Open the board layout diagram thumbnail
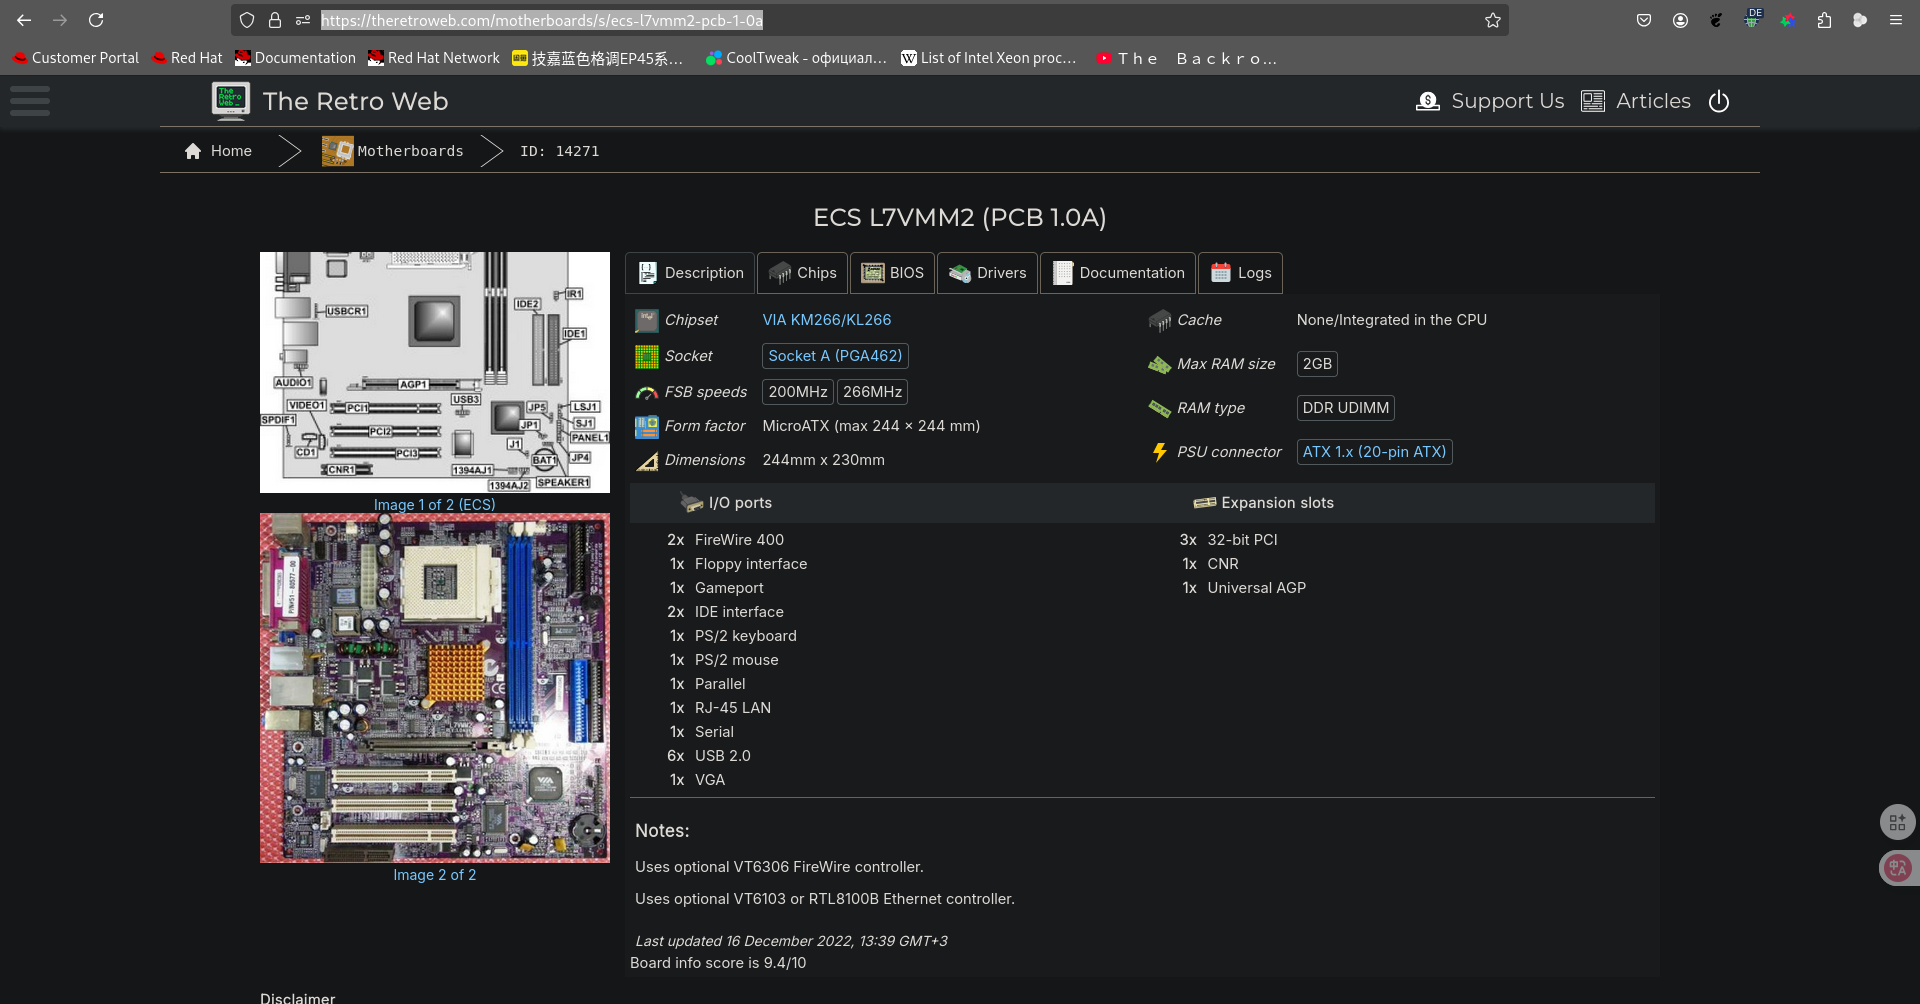 [x=435, y=372]
